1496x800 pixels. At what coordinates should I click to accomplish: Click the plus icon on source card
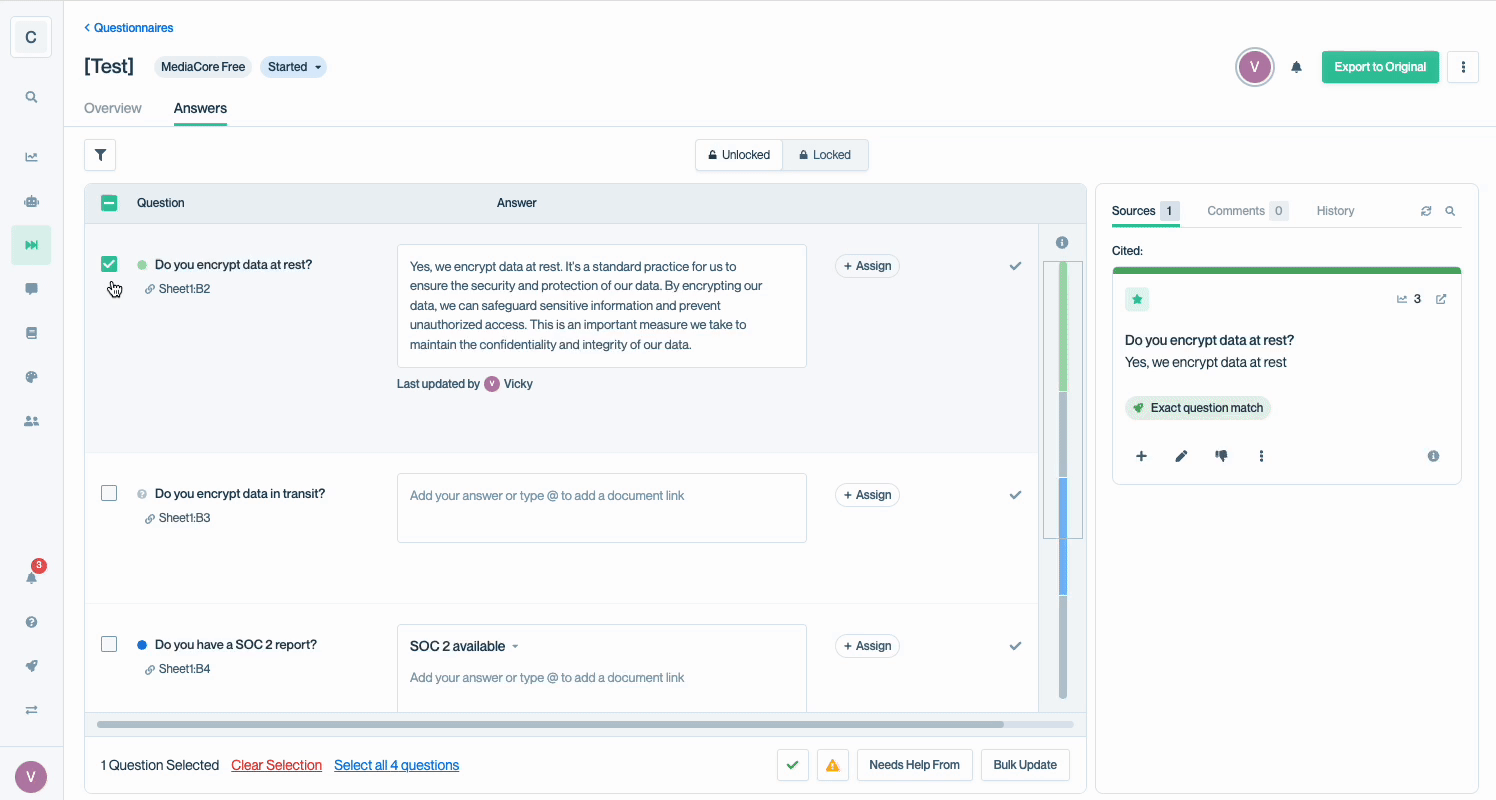pyautogui.click(x=1141, y=456)
